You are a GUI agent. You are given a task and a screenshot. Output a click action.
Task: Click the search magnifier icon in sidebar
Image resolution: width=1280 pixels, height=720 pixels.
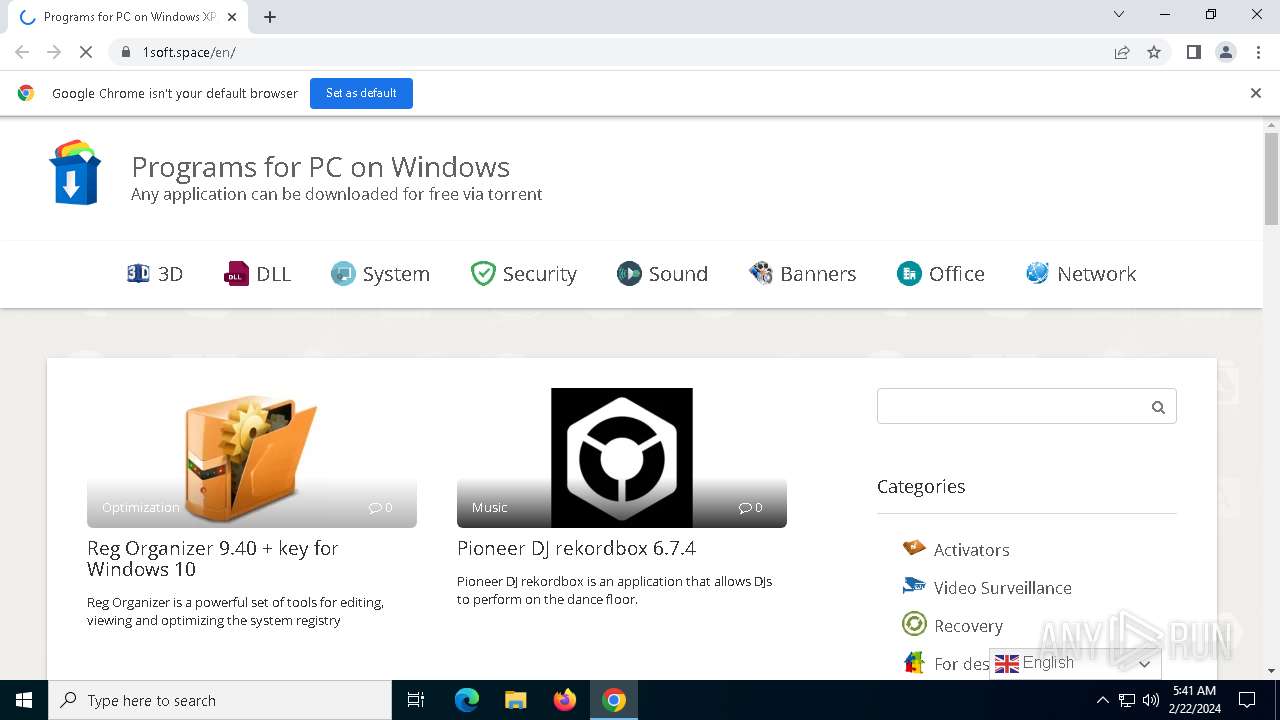pos(1158,407)
